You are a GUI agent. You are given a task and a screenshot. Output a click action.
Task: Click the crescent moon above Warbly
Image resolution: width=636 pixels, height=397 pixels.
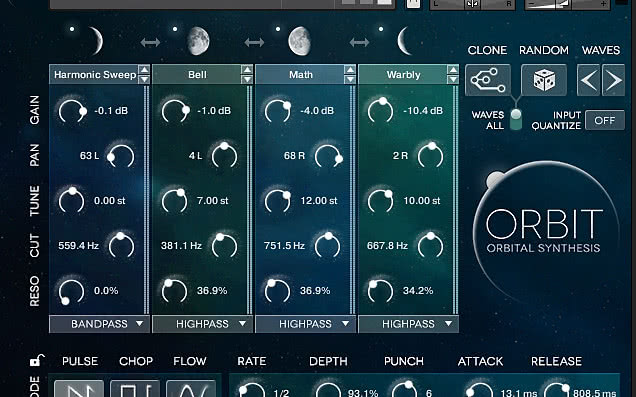coord(404,41)
